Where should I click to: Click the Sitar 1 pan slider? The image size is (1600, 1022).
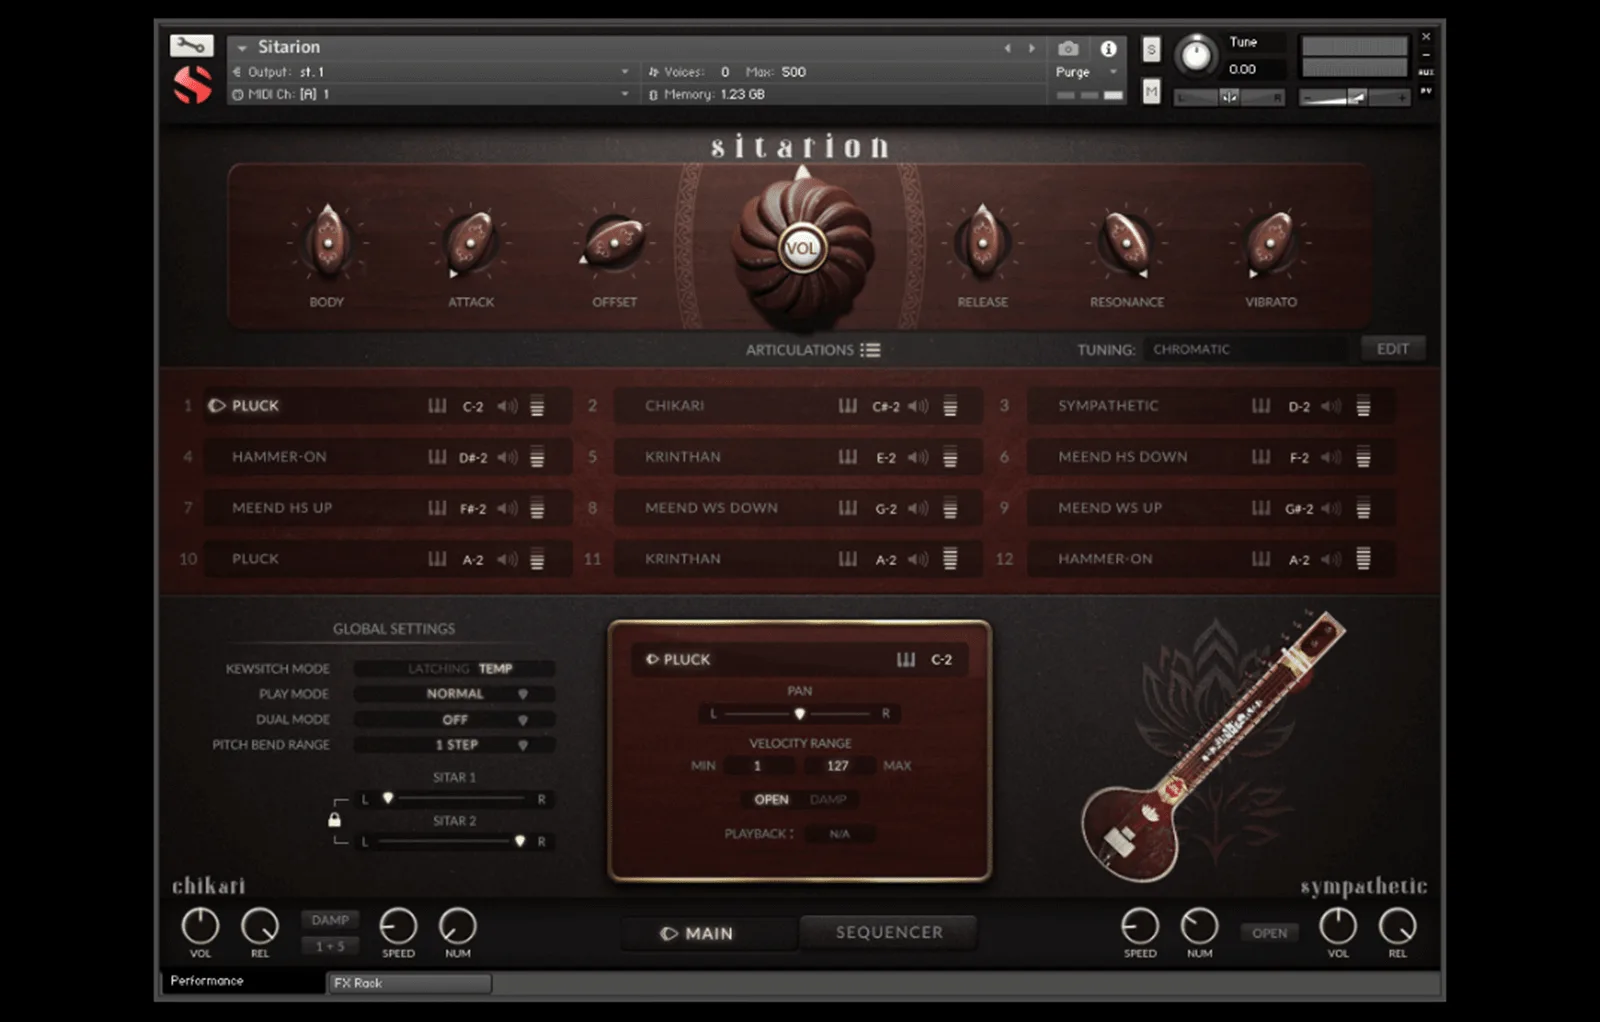[x=453, y=799]
